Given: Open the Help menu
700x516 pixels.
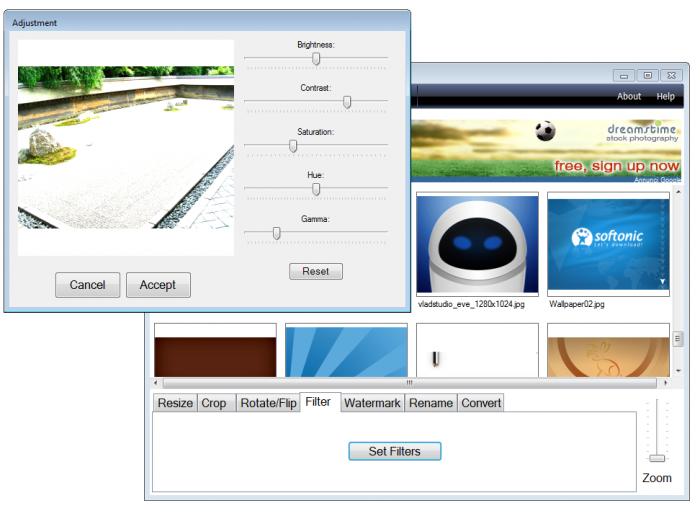Looking at the screenshot, I should pyautogui.click(x=665, y=96).
